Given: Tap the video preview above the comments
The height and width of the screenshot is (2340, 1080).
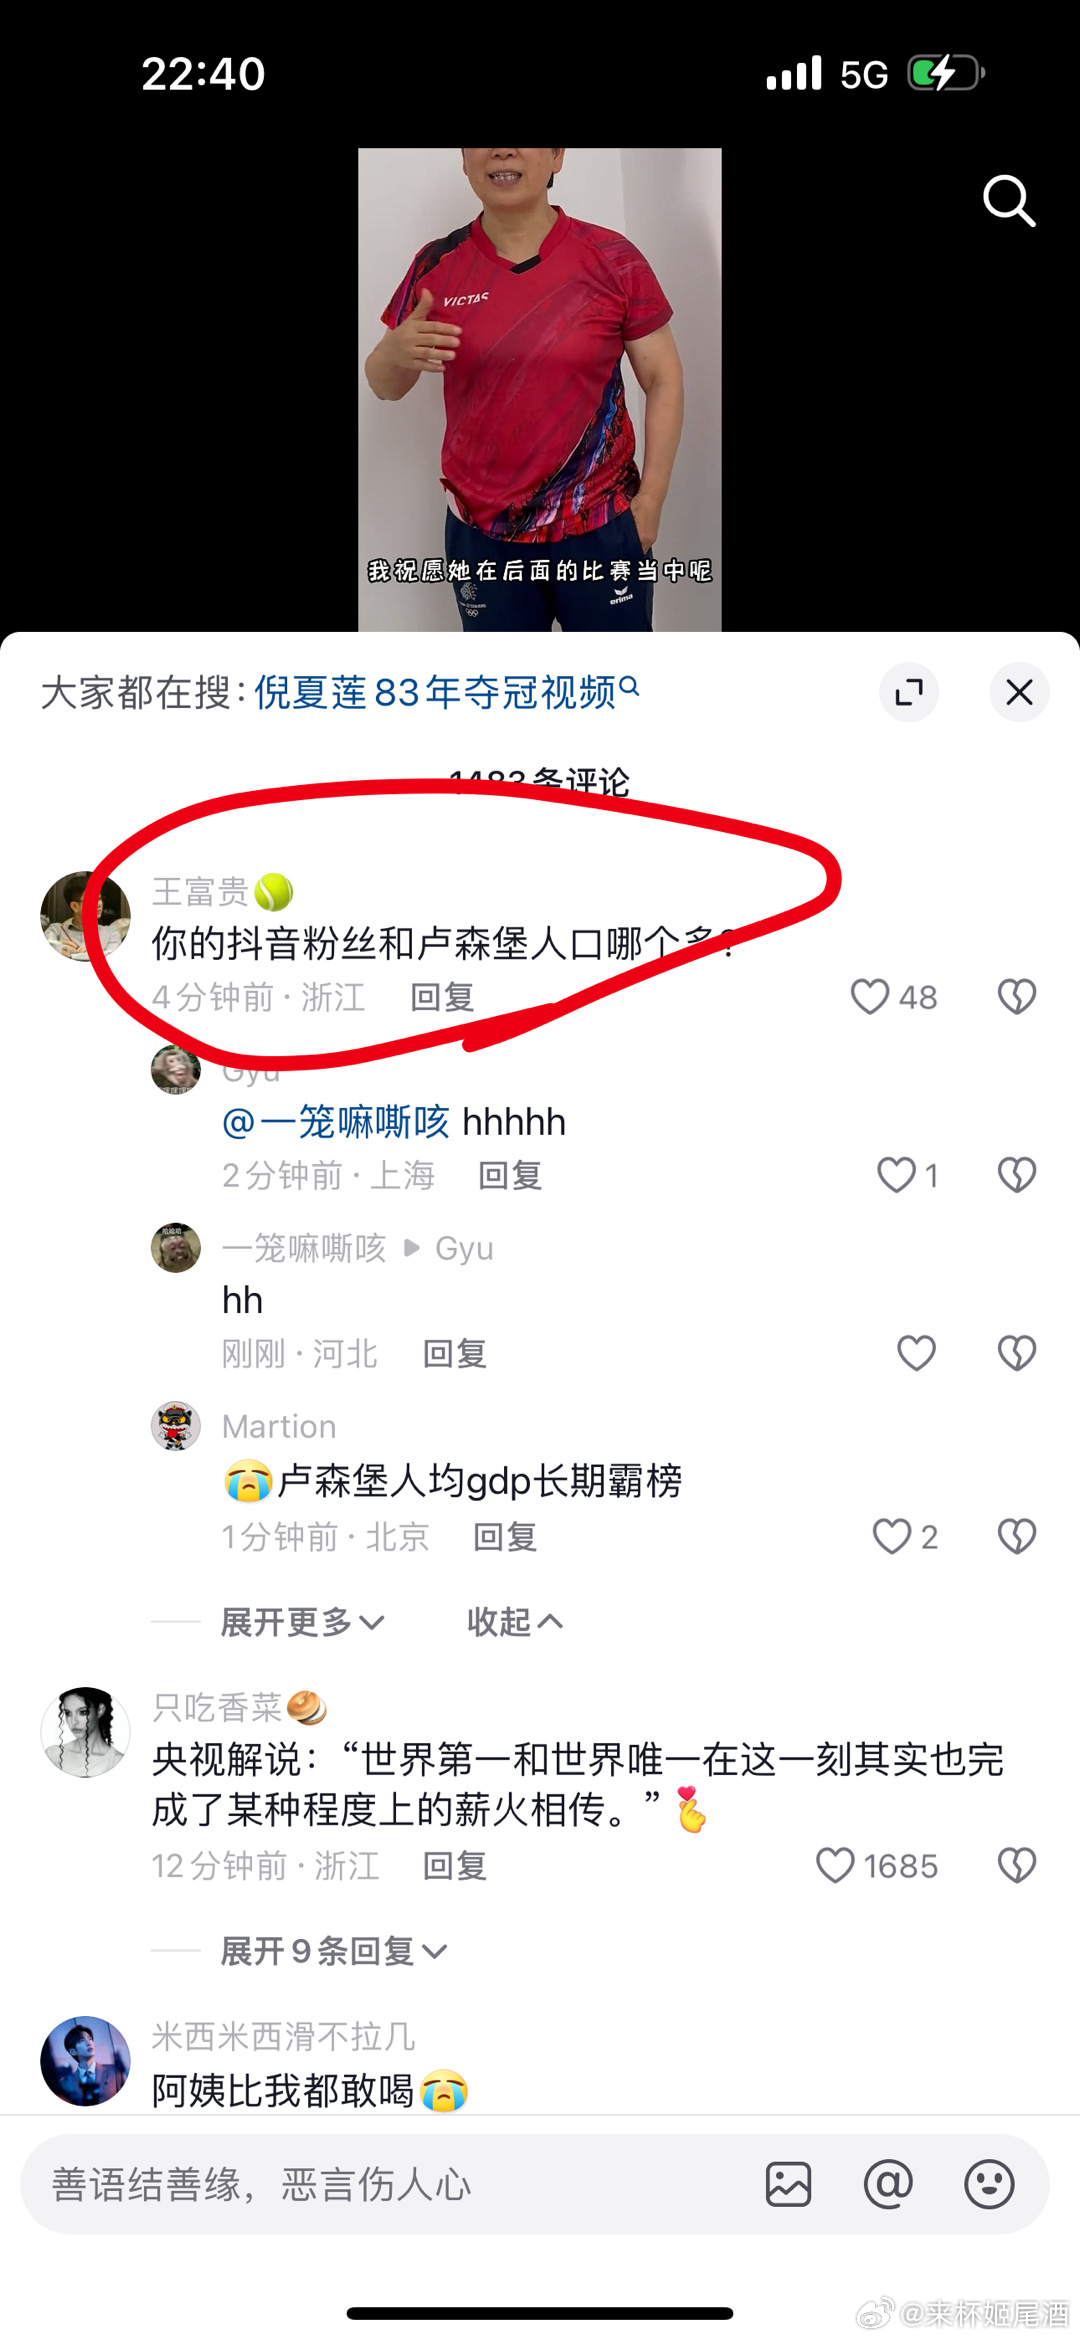Looking at the screenshot, I should 540,390.
